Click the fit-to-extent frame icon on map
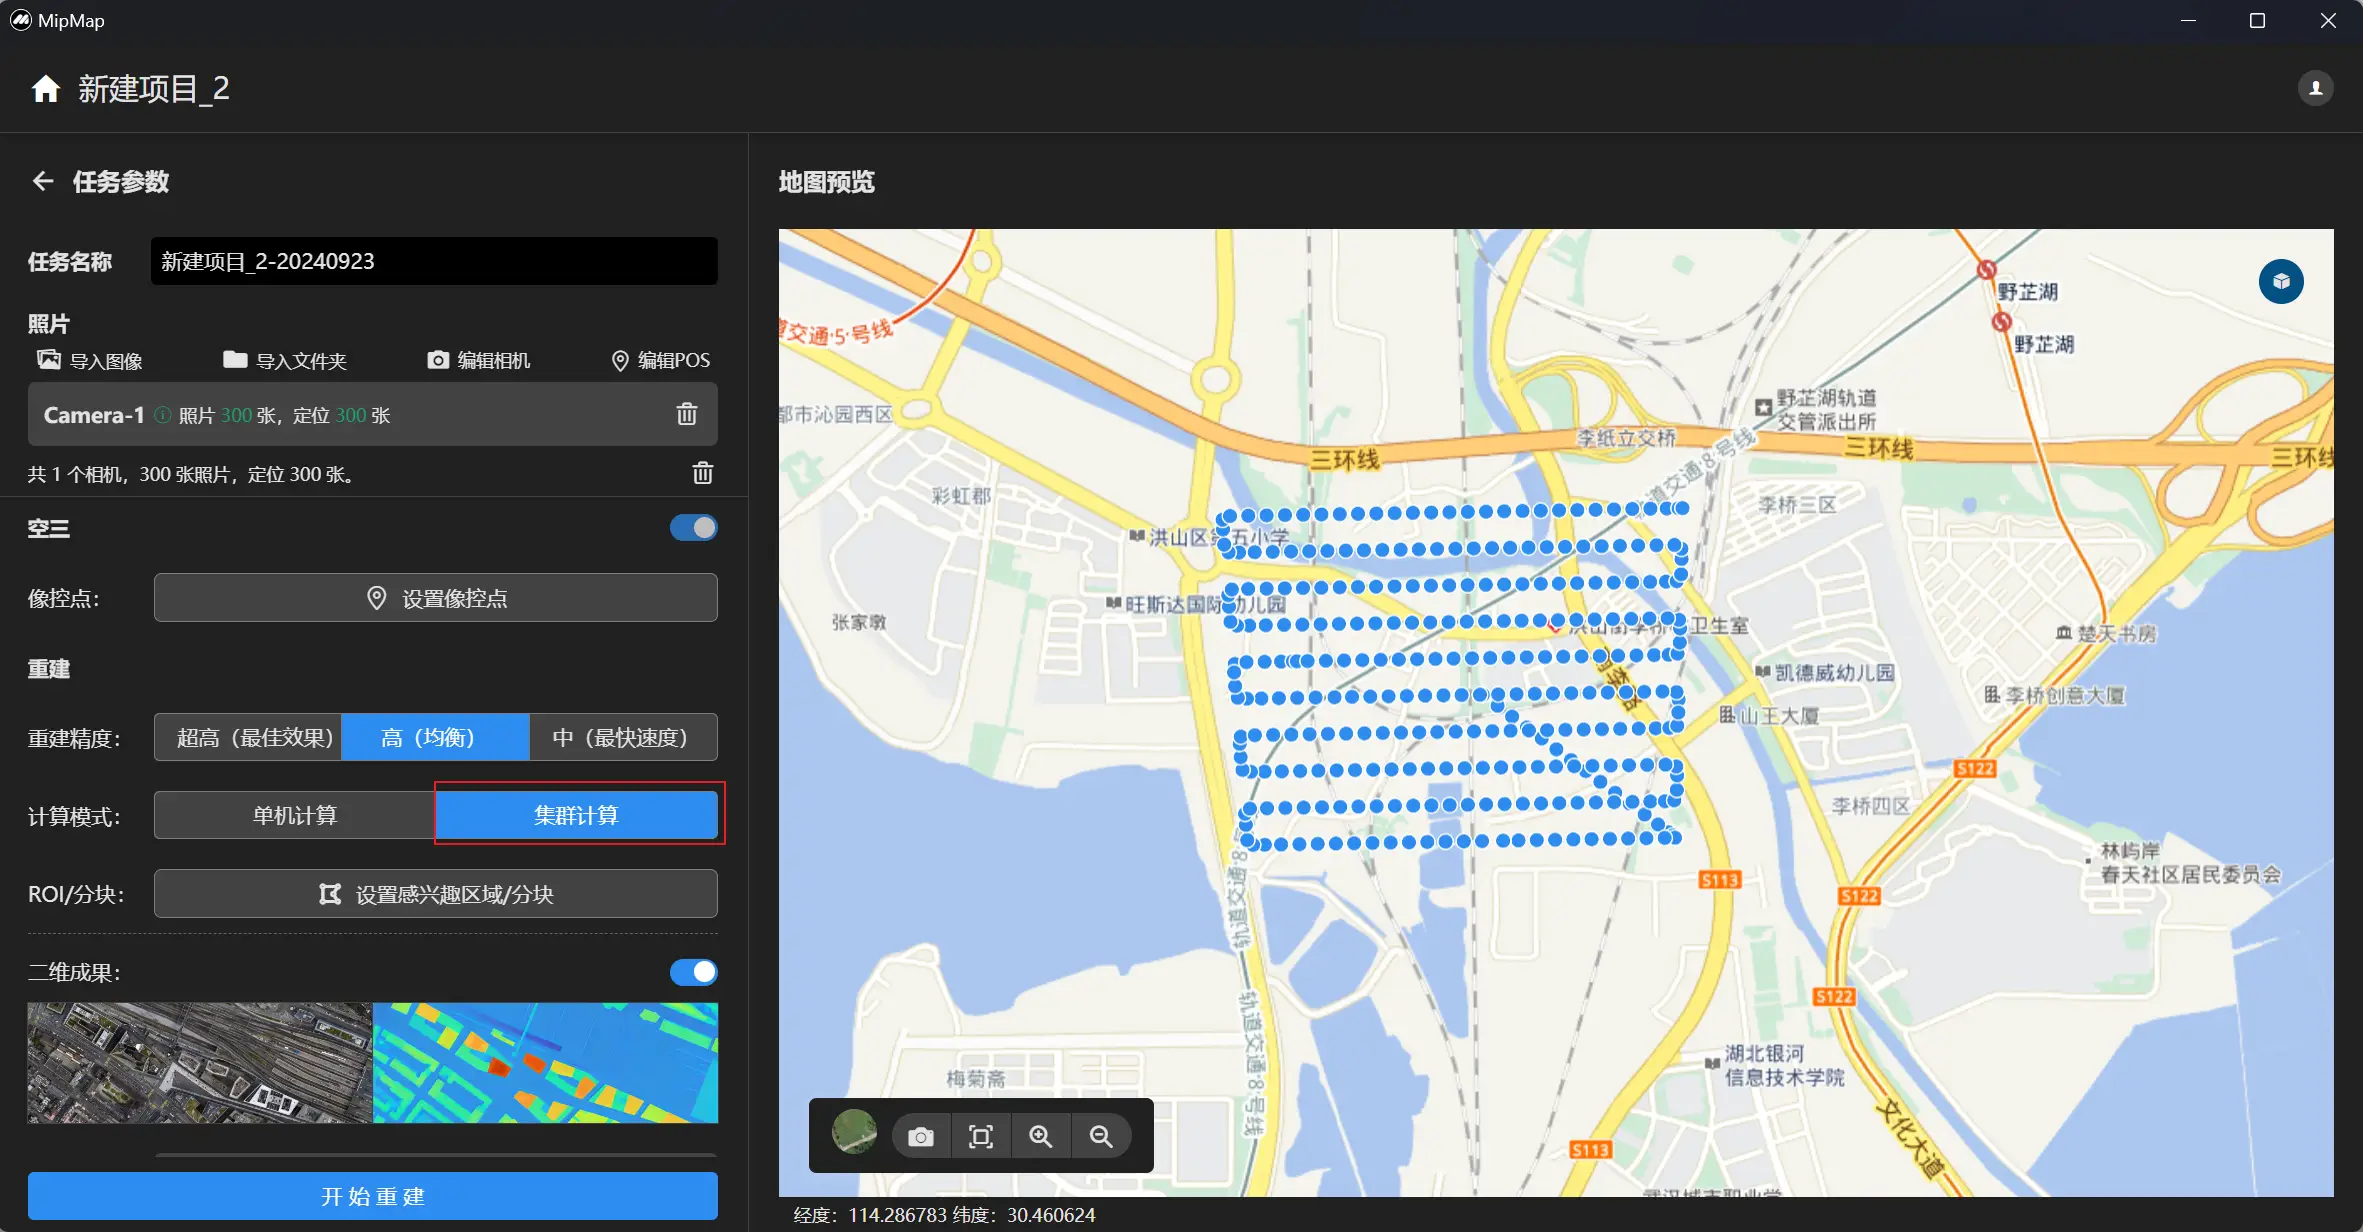2363x1232 pixels. [980, 1137]
